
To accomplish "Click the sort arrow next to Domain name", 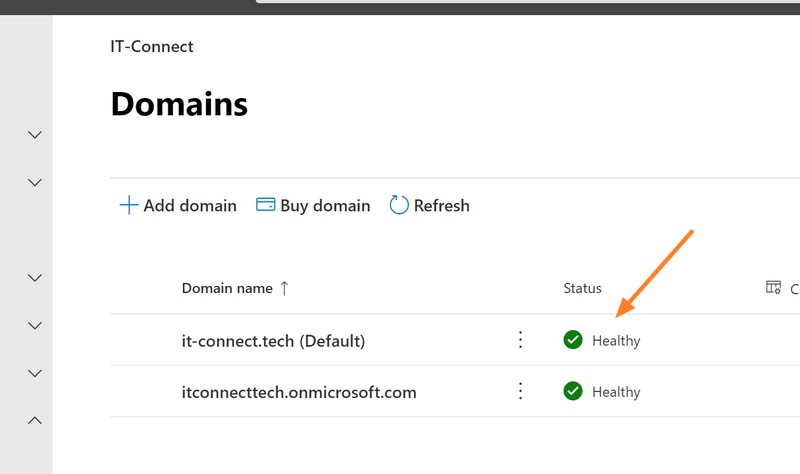I will click(x=285, y=288).
